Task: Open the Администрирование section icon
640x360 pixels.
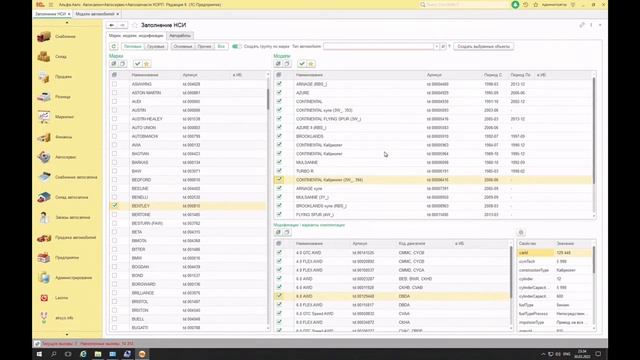Action: coord(44,278)
